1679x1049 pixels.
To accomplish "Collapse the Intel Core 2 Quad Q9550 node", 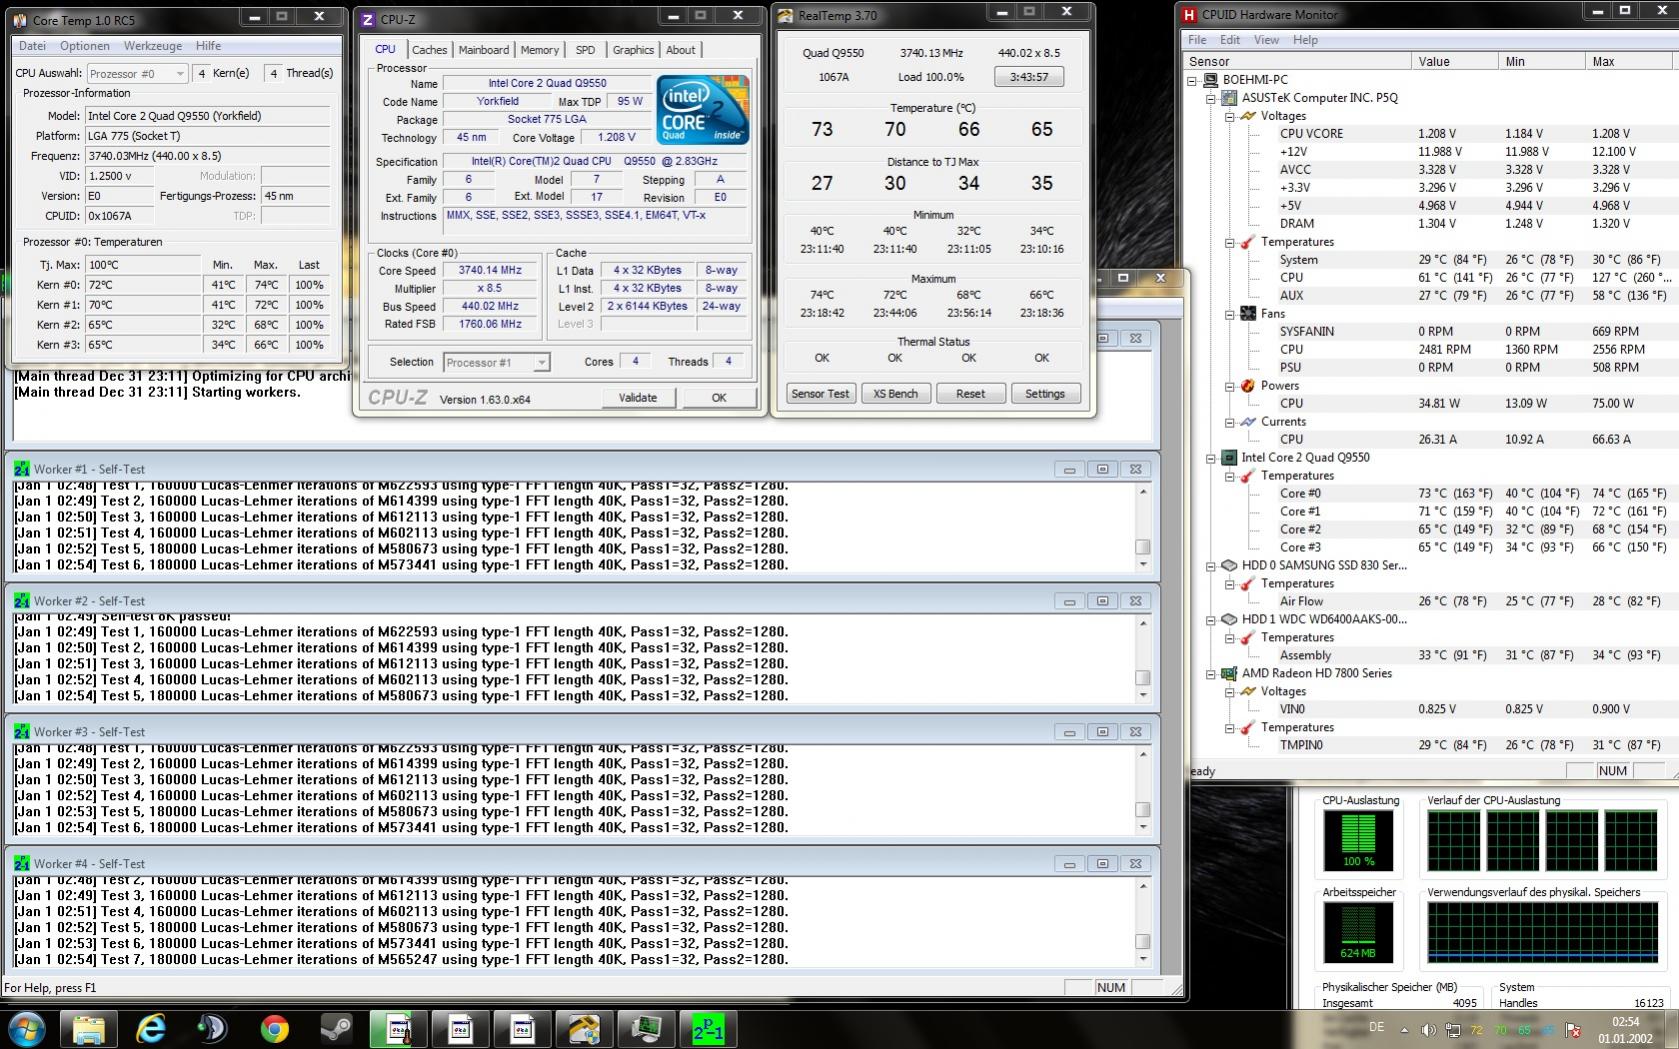I will click(x=1211, y=458).
